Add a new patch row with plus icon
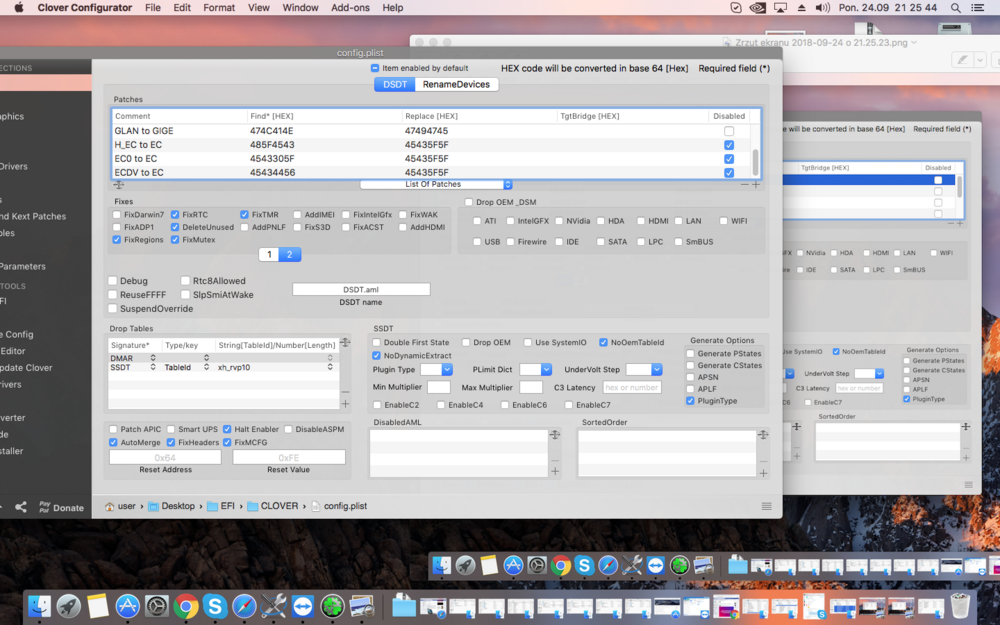The width and height of the screenshot is (1000, 625). 756,185
